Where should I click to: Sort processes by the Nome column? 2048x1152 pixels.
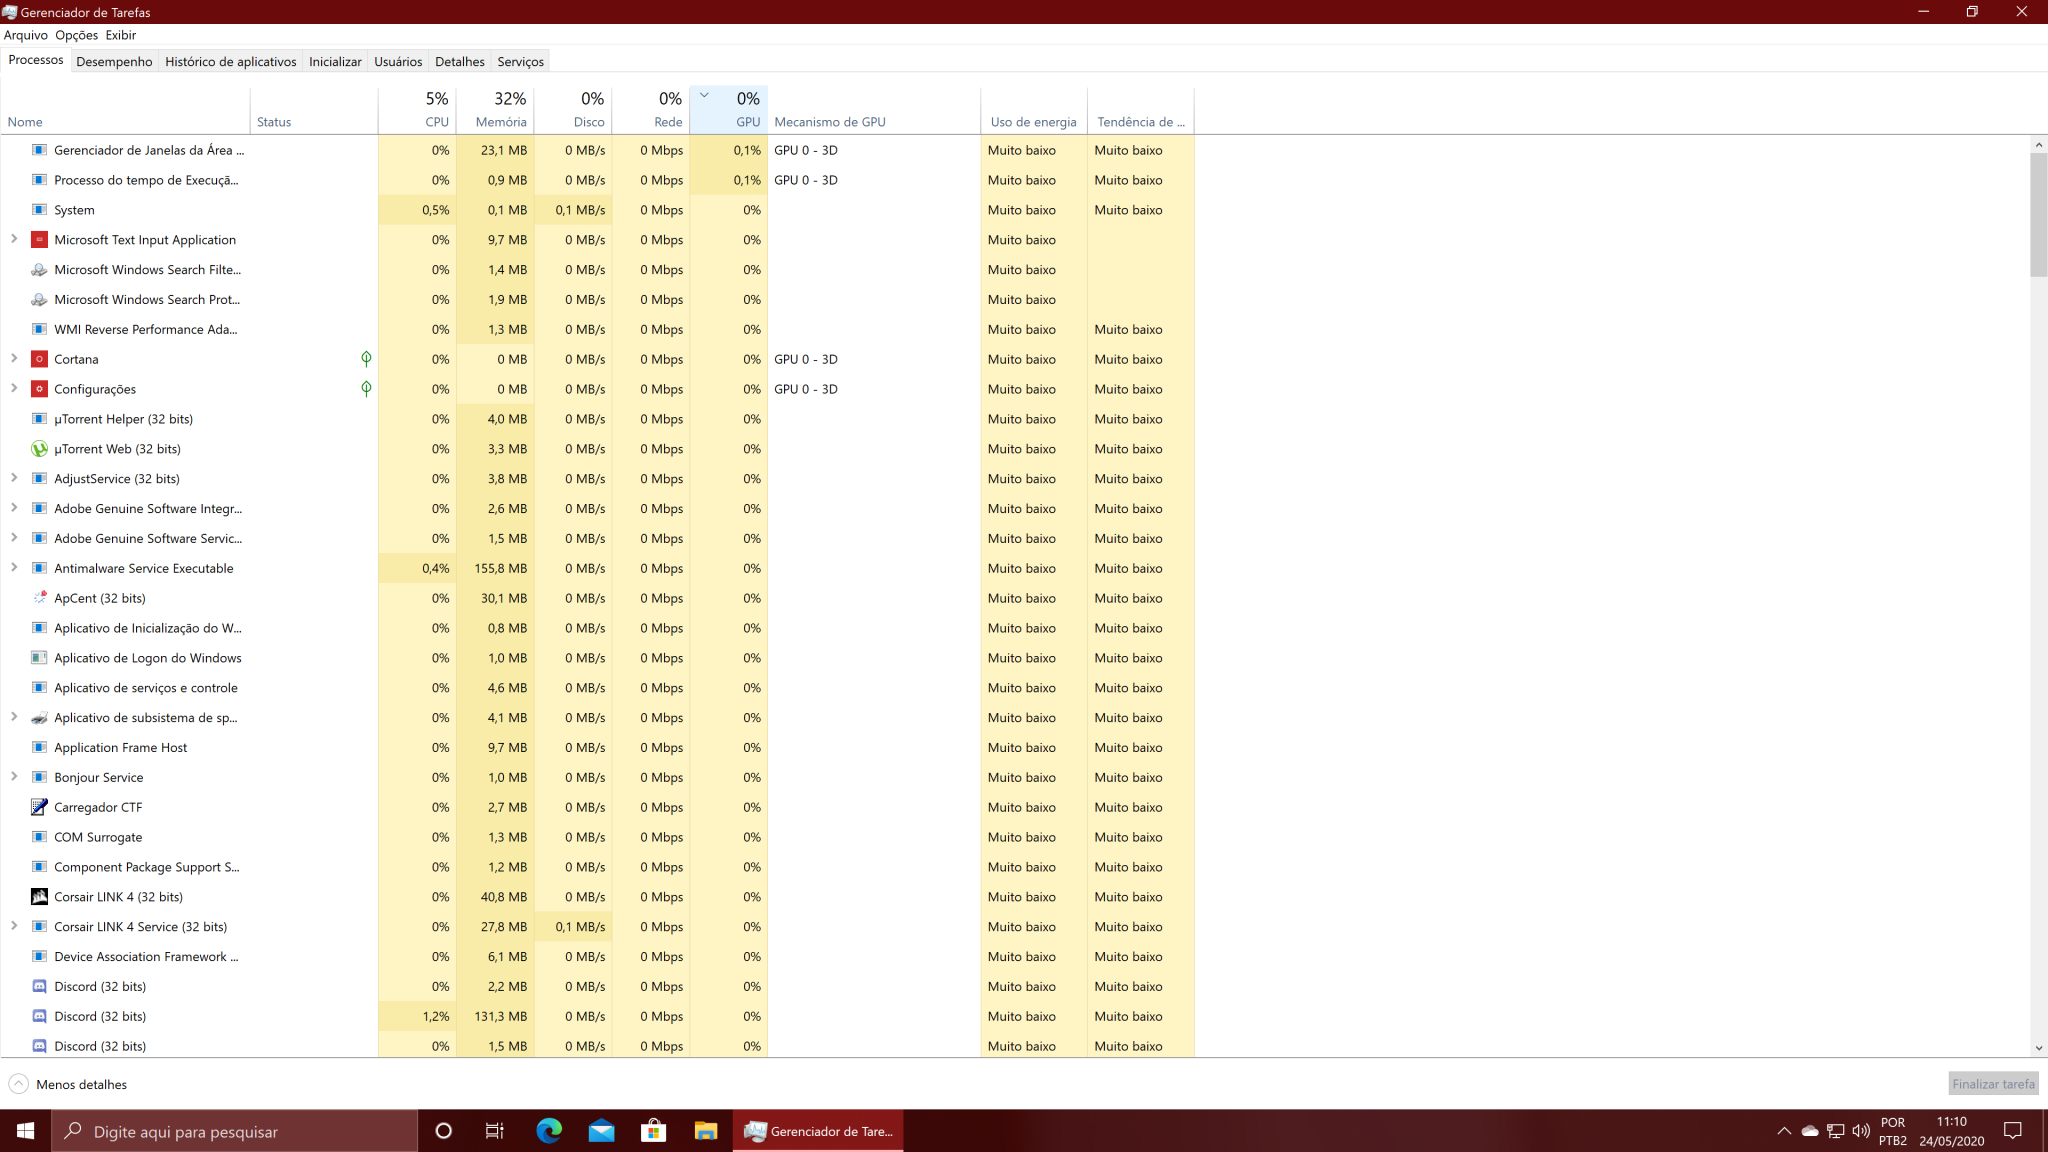pyautogui.click(x=125, y=110)
